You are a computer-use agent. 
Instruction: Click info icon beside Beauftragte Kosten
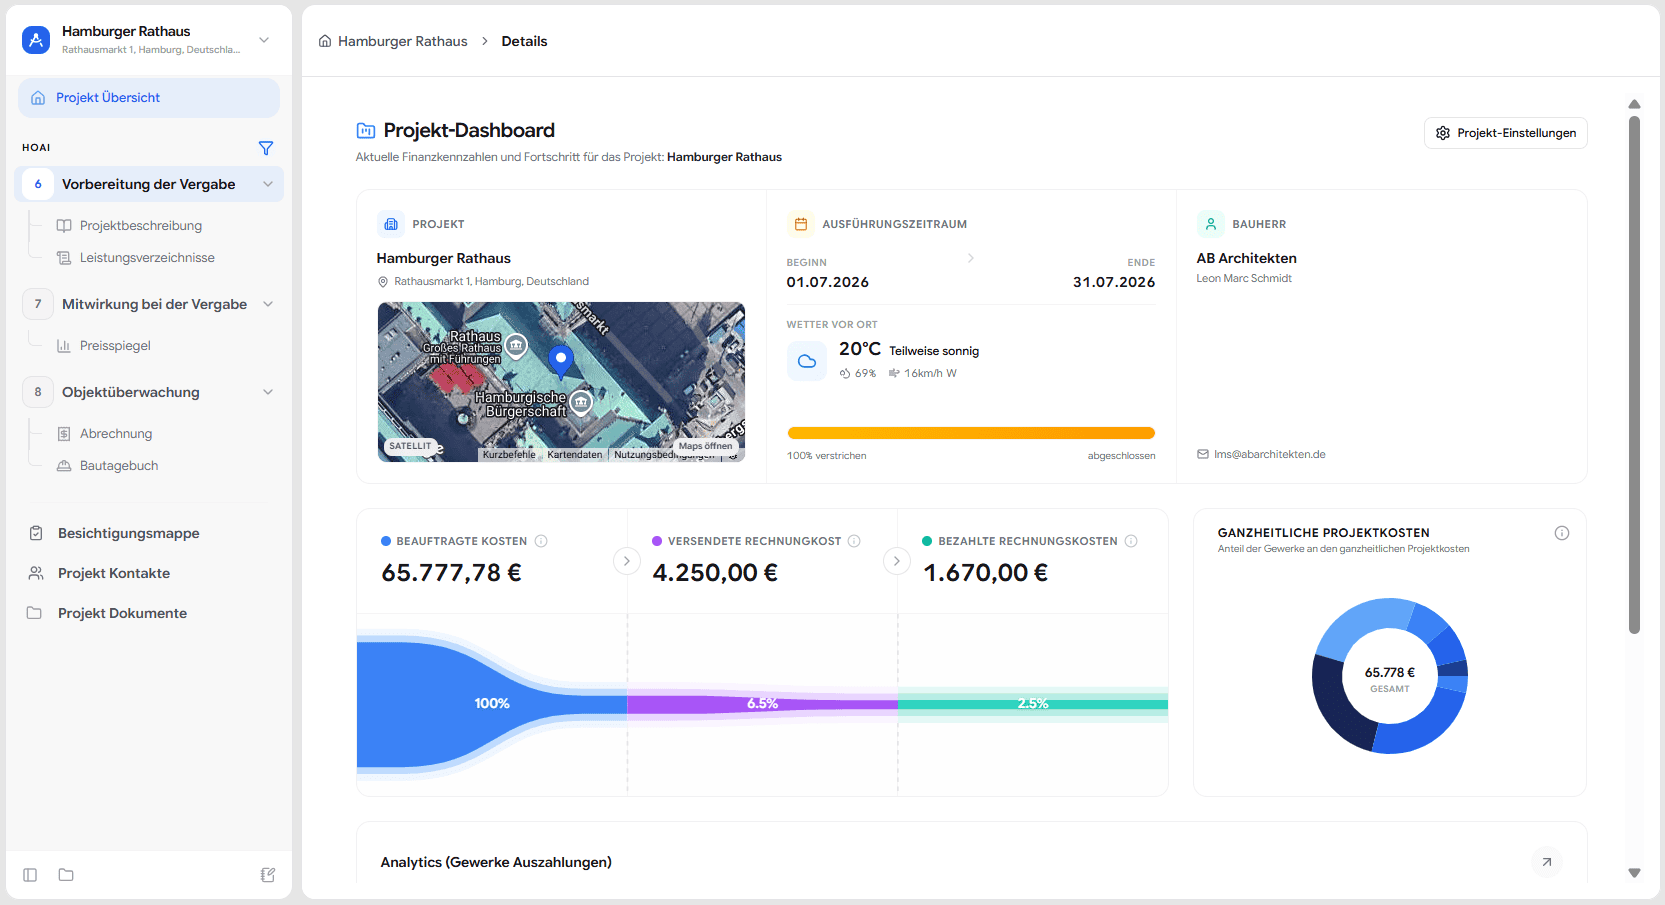(x=541, y=541)
